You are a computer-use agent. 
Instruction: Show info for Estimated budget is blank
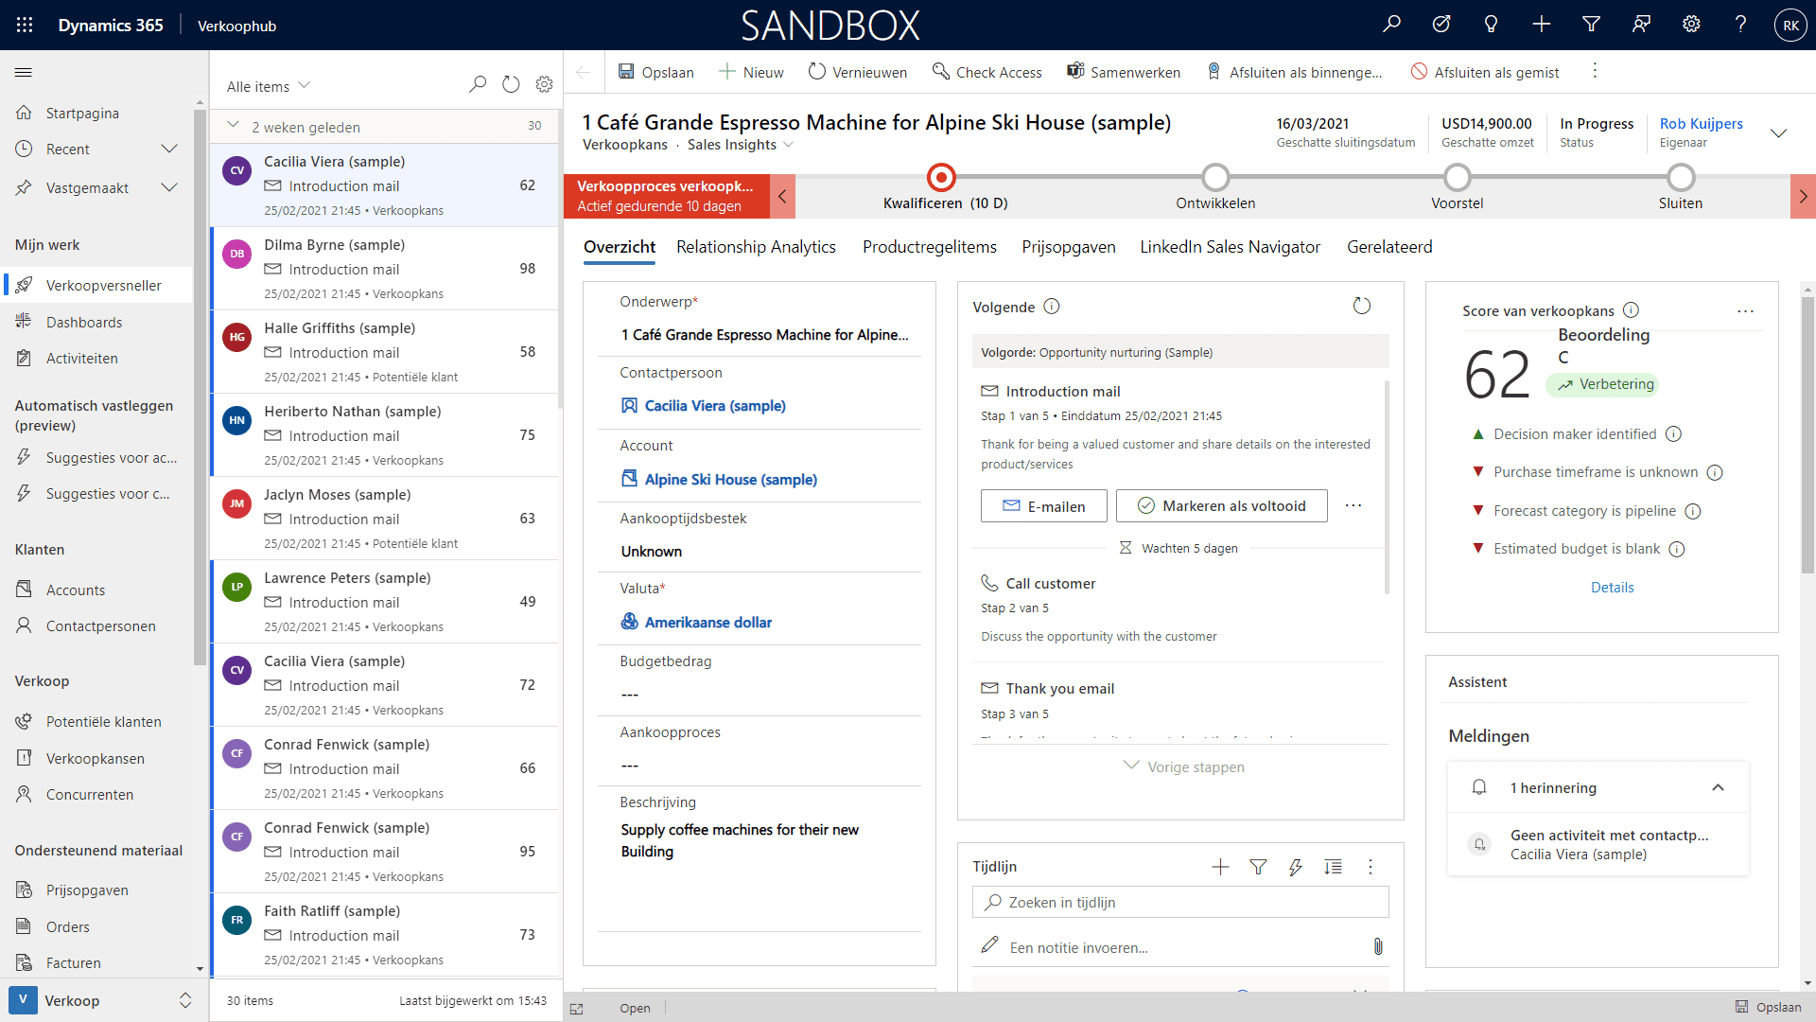(x=1677, y=549)
